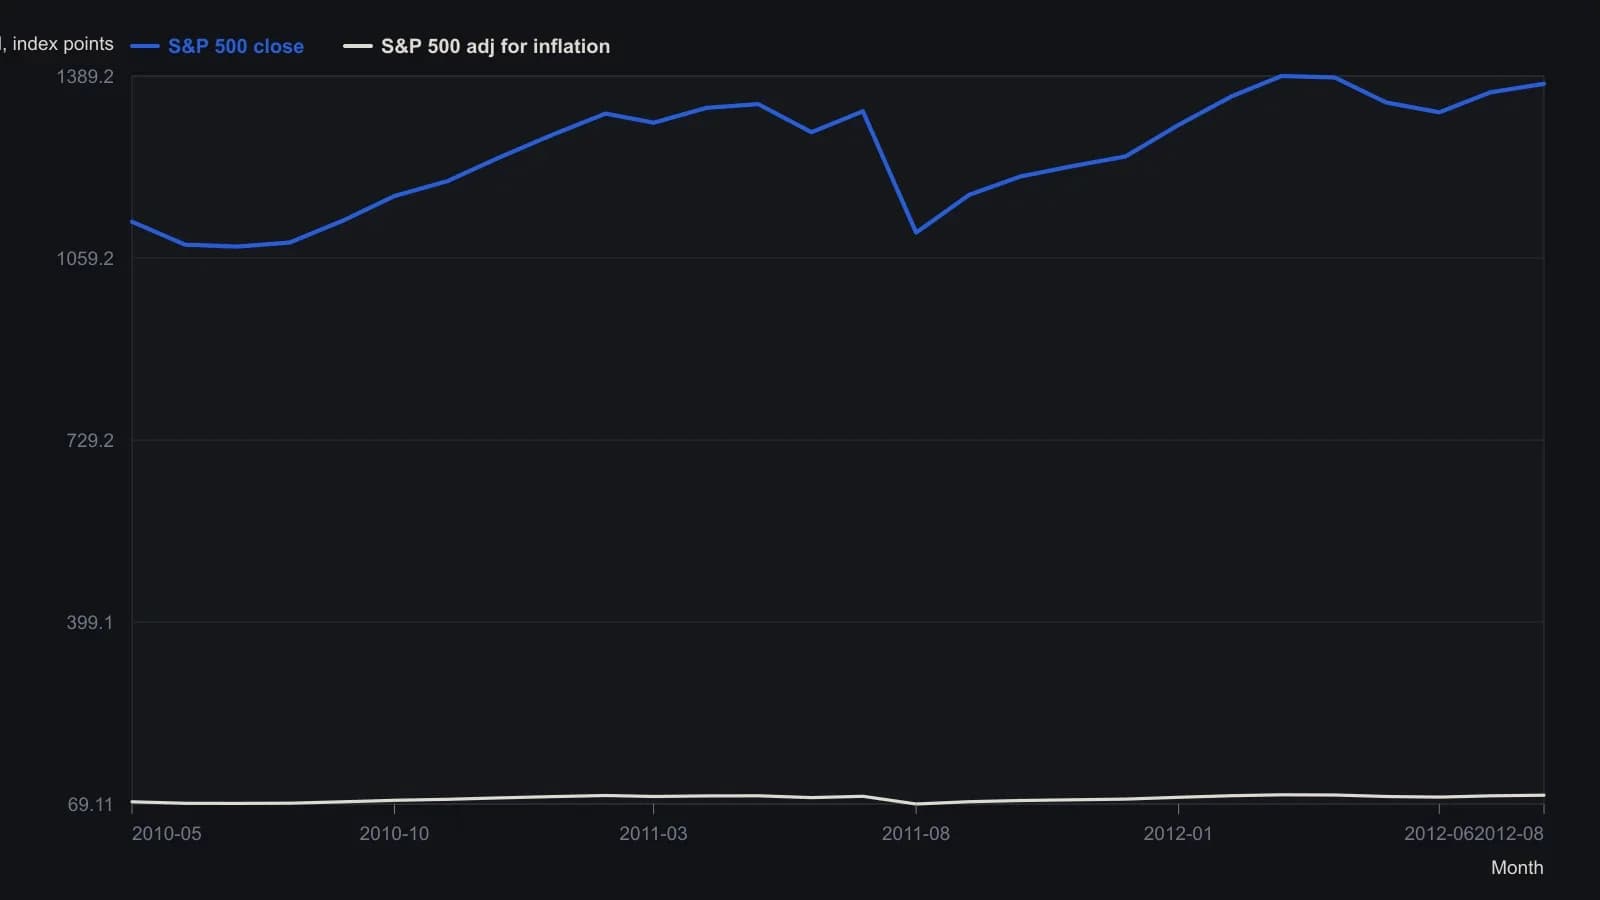The width and height of the screenshot is (1600, 900).
Task: Click the blue S&P 500 close legend swatch
Action: coord(145,46)
